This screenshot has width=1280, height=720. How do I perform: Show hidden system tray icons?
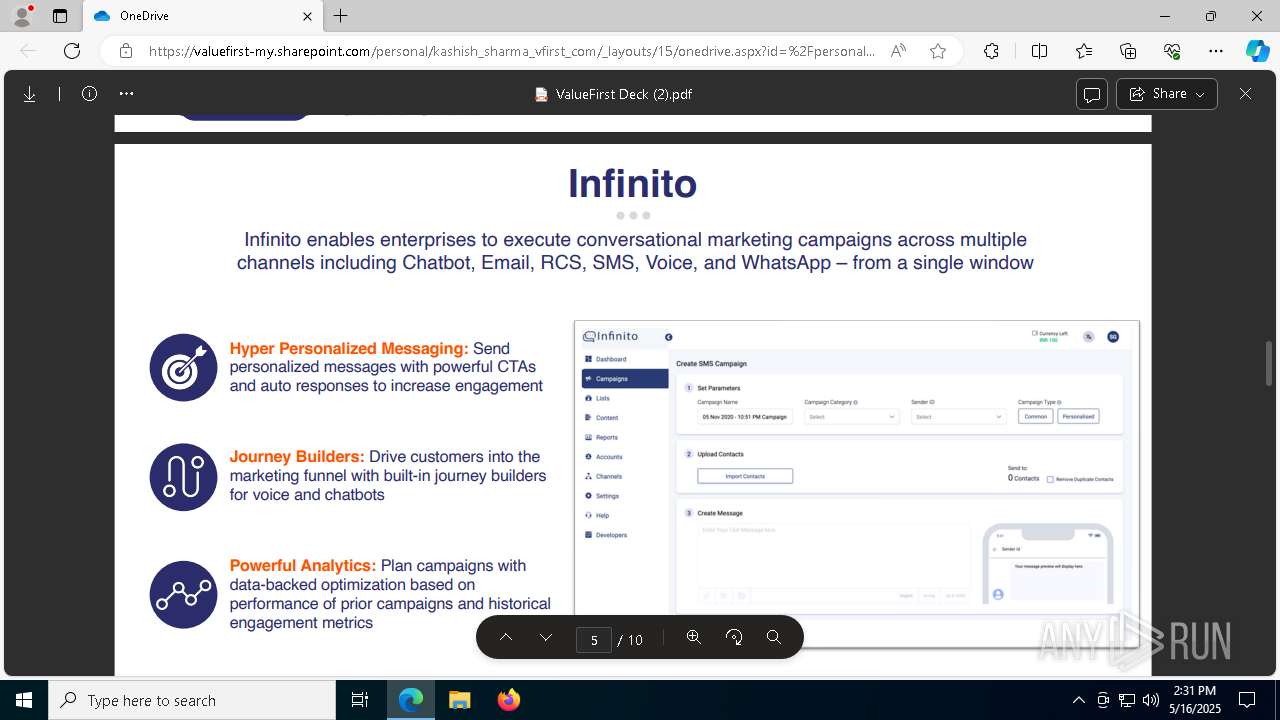(x=1078, y=700)
